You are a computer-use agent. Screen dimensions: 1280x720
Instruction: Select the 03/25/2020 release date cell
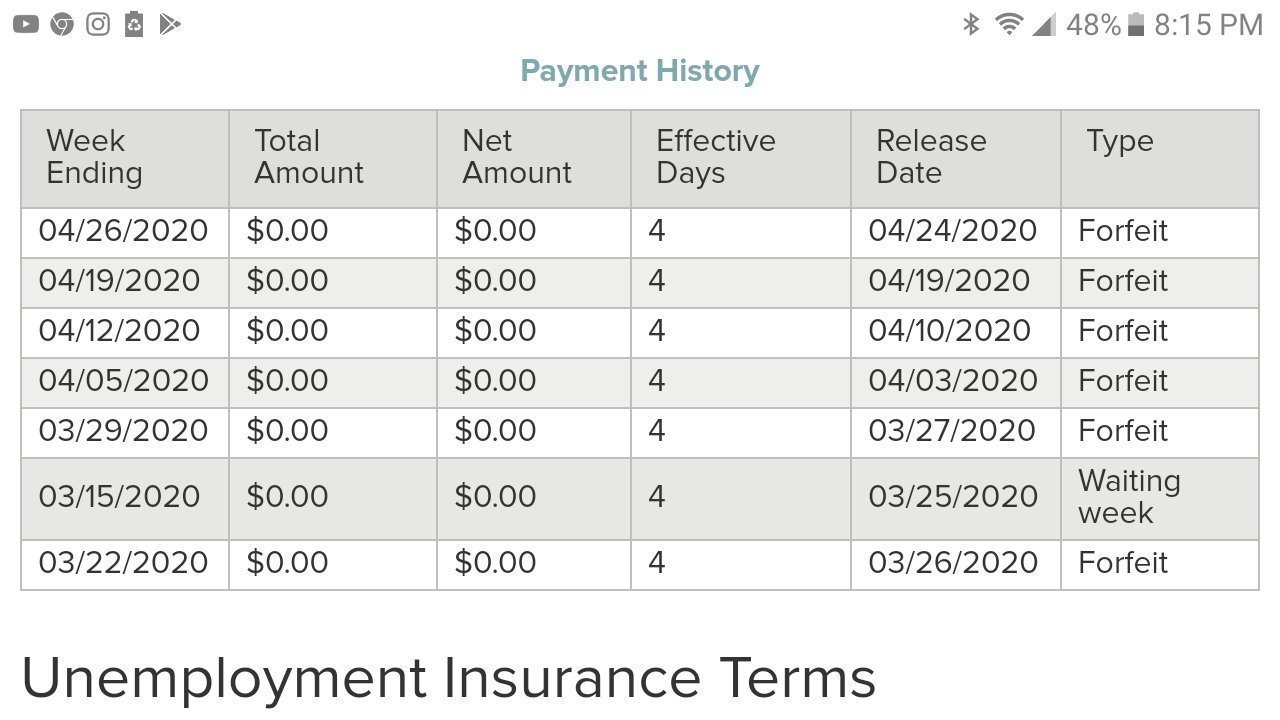(x=952, y=497)
